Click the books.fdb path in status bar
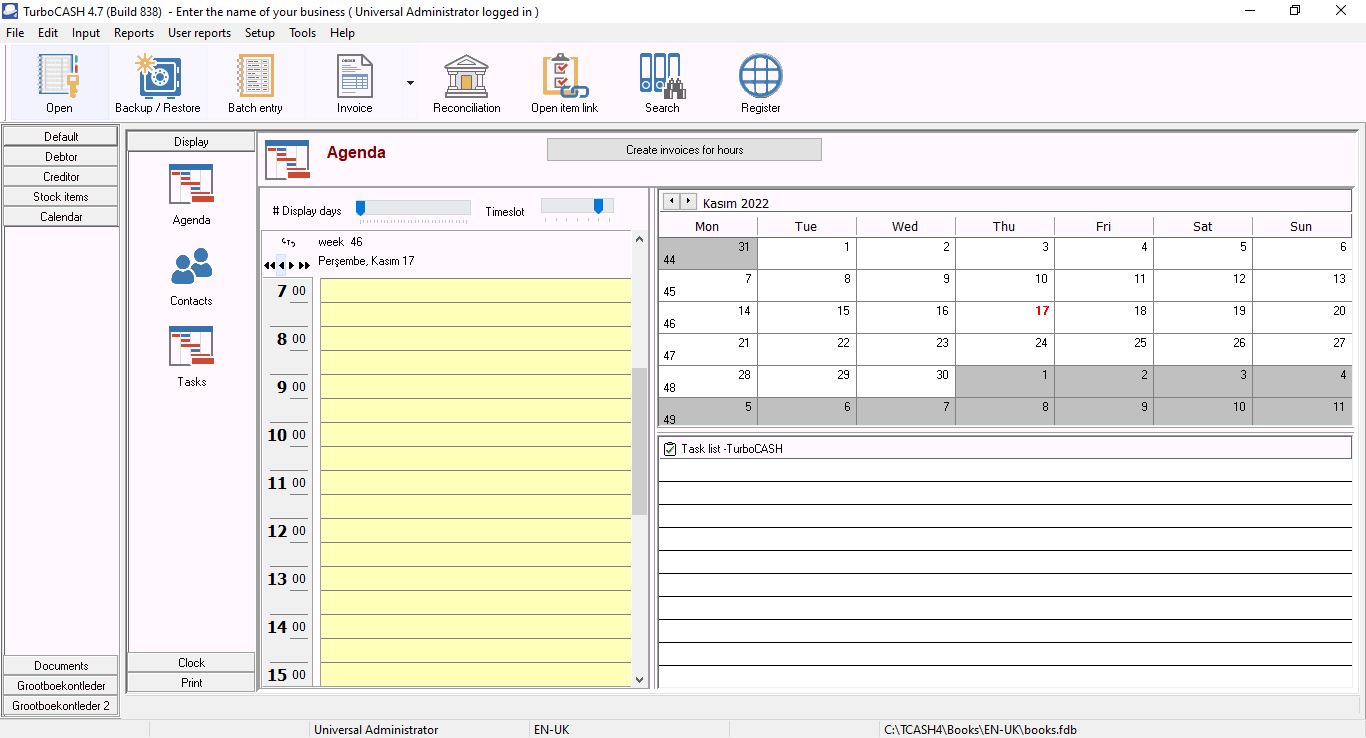Viewport: 1366px width, 738px height. point(980,730)
